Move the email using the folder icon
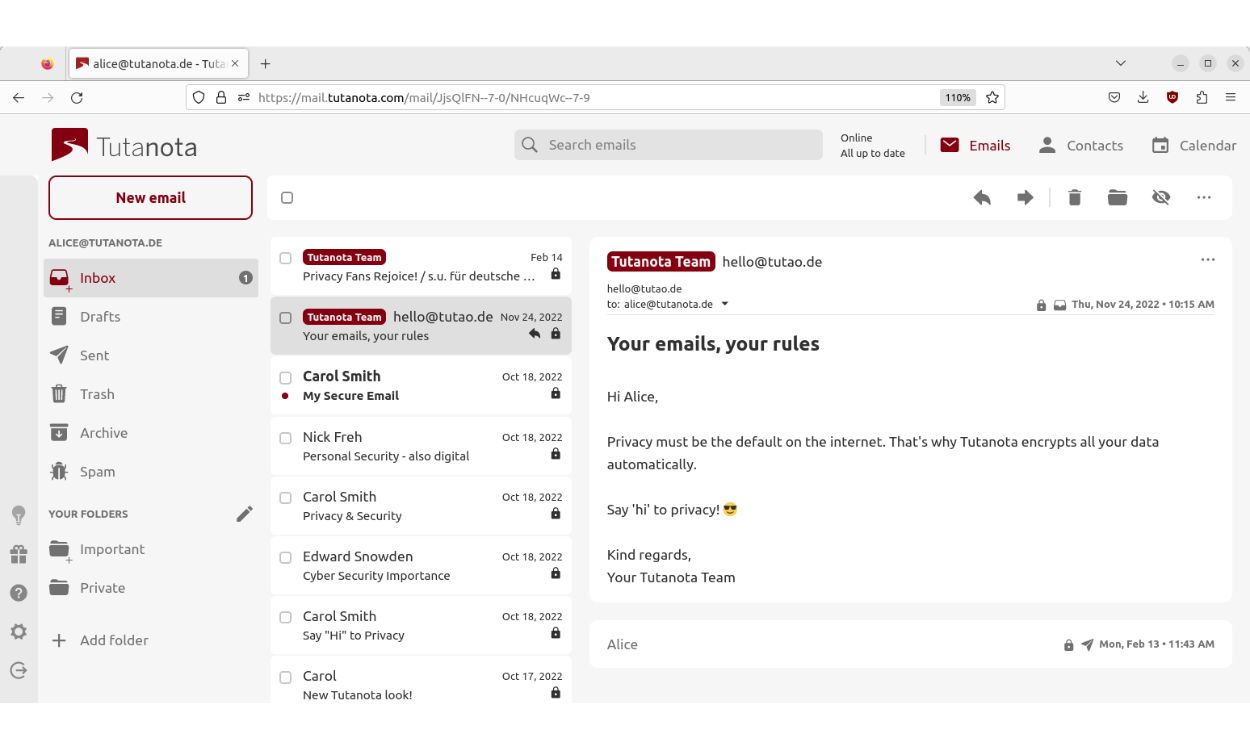1250x750 pixels. 1119,197
